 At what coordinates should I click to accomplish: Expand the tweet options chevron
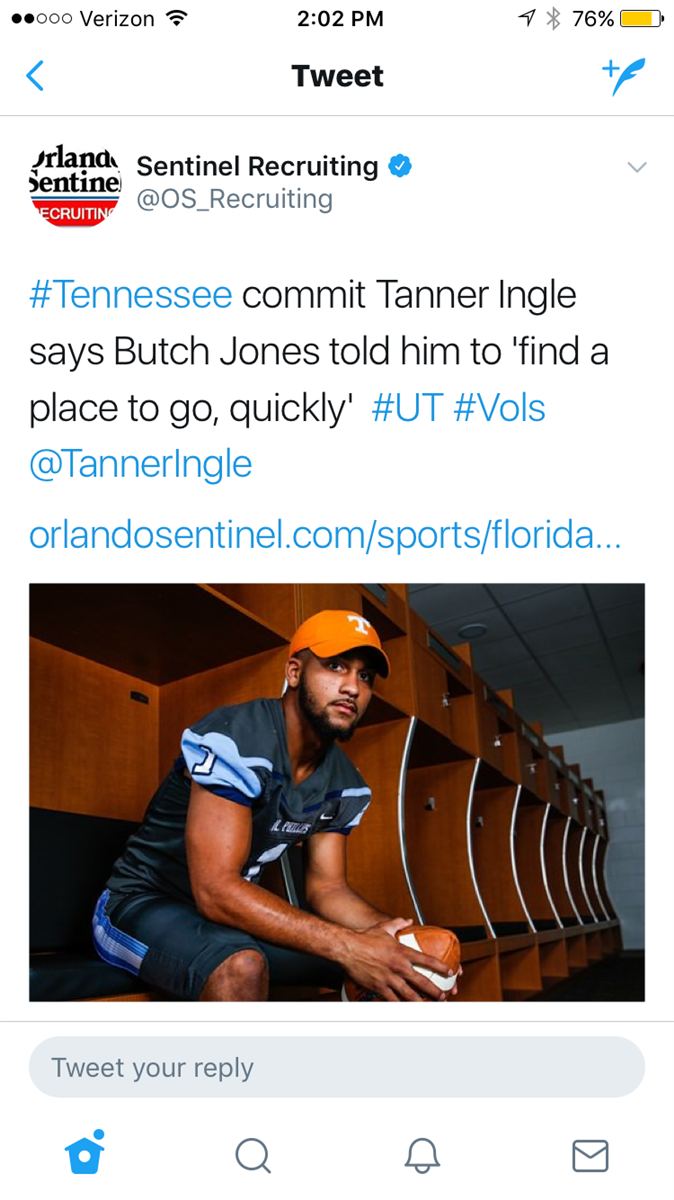637,167
